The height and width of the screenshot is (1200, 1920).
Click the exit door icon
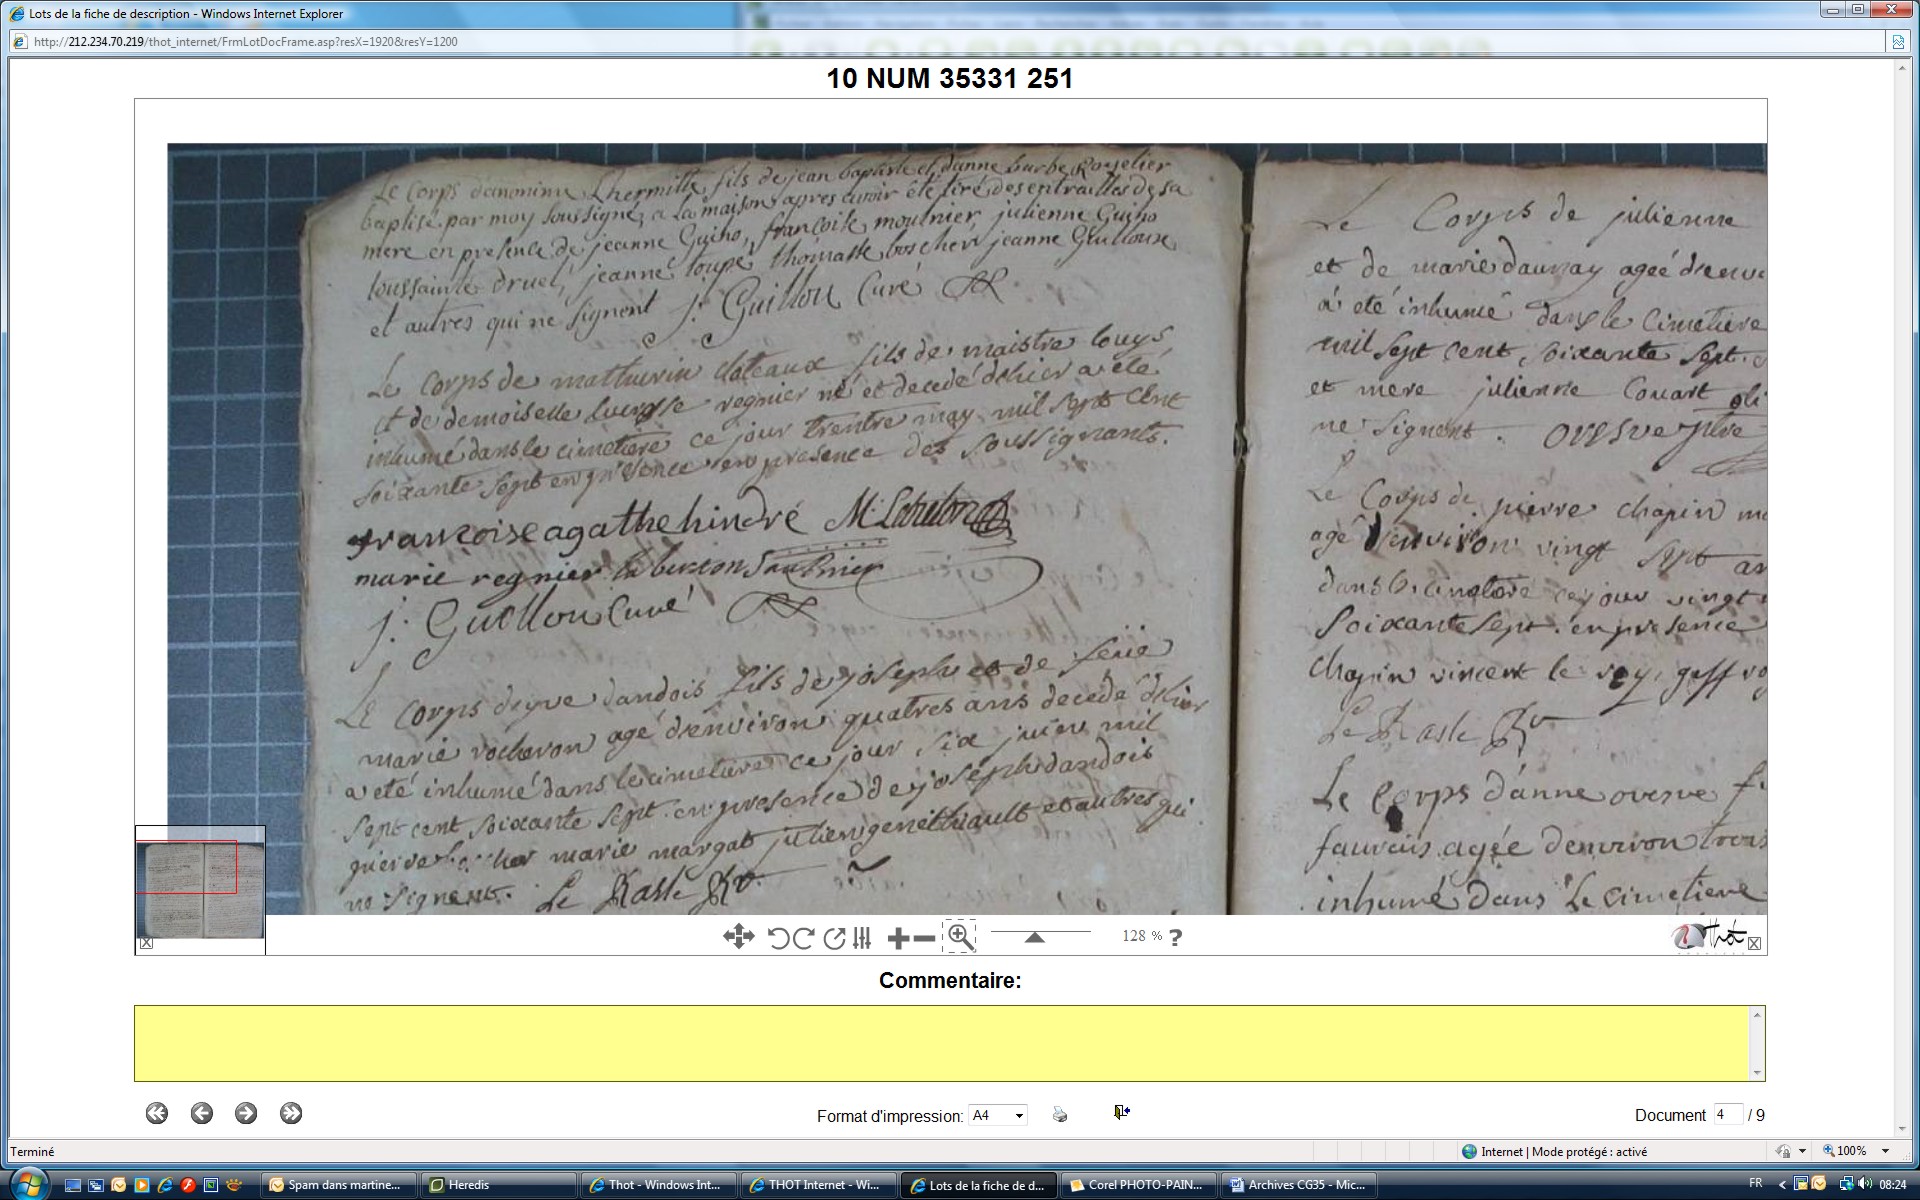click(1122, 1112)
